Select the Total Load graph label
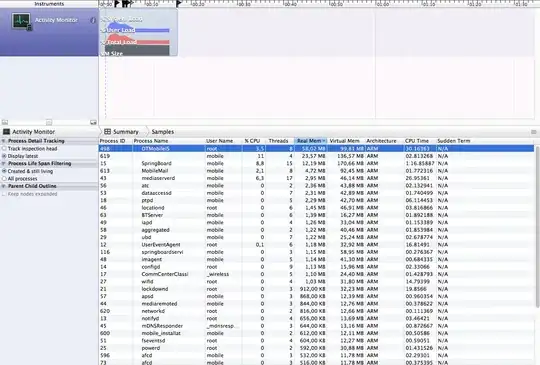 pos(122,42)
